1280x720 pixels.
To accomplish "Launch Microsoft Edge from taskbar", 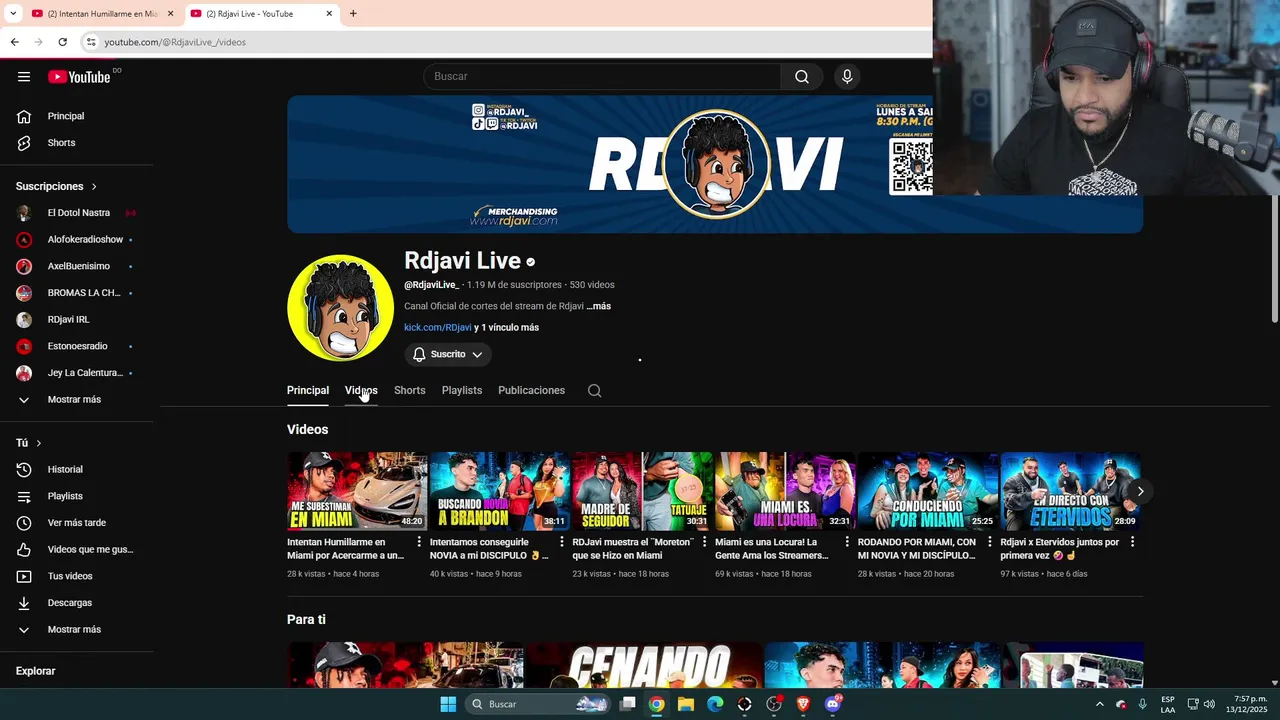I will (715, 704).
